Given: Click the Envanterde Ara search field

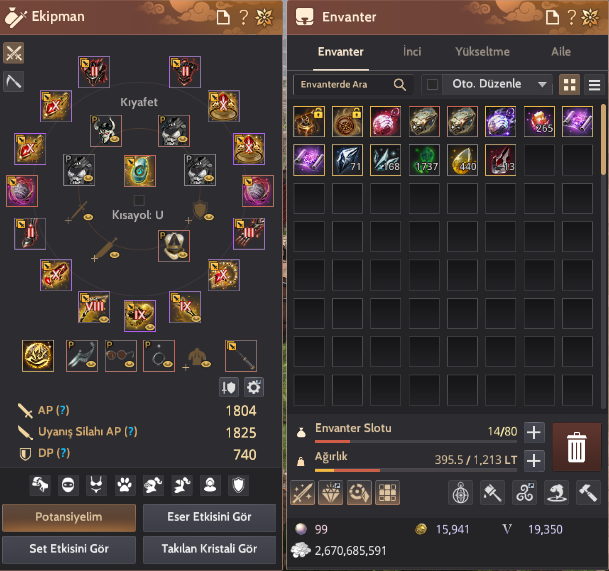Looking at the screenshot, I should pyautogui.click(x=353, y=85).
